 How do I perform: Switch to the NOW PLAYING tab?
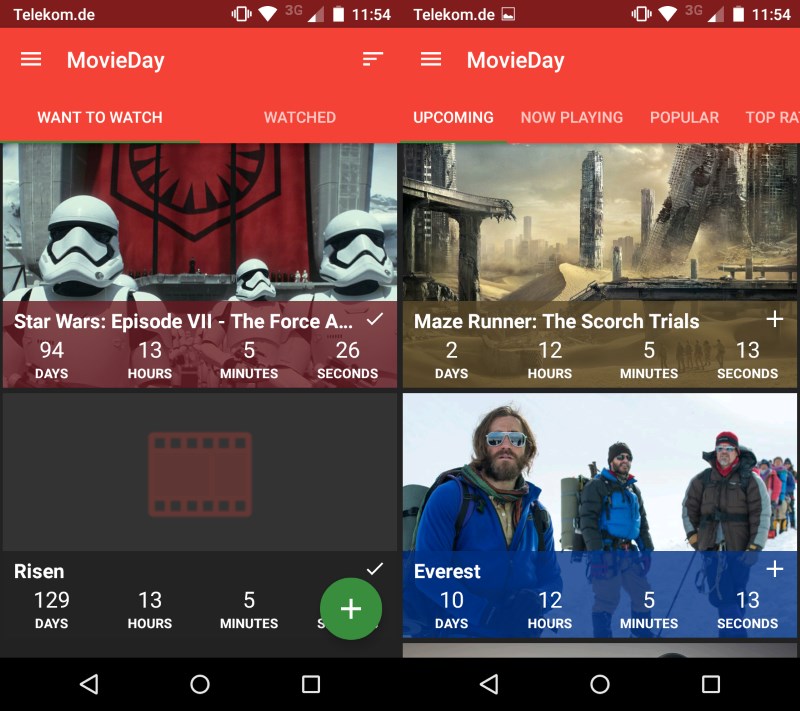pyautogui.click(x=572, y=117)
